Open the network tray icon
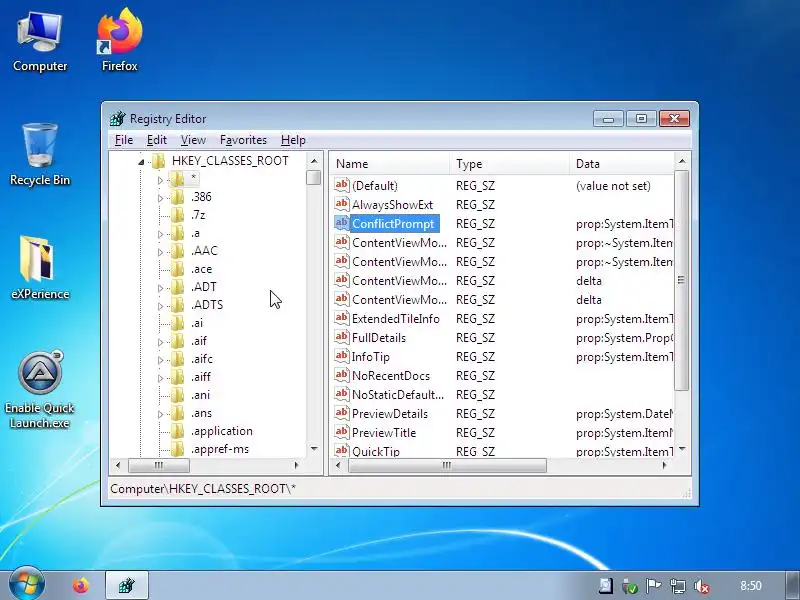 (678, 586)
